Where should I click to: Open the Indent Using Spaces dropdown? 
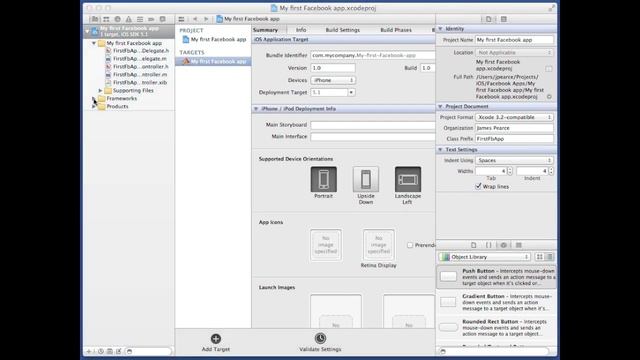pos(514,160)
